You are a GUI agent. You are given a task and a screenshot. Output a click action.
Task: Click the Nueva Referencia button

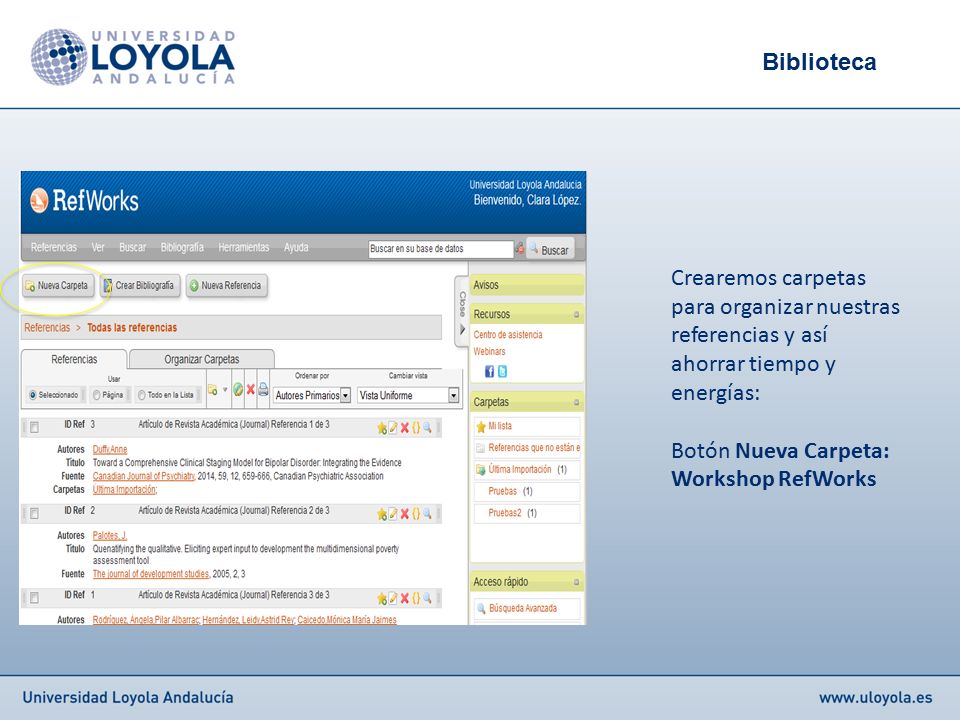[x=227, y=286]
